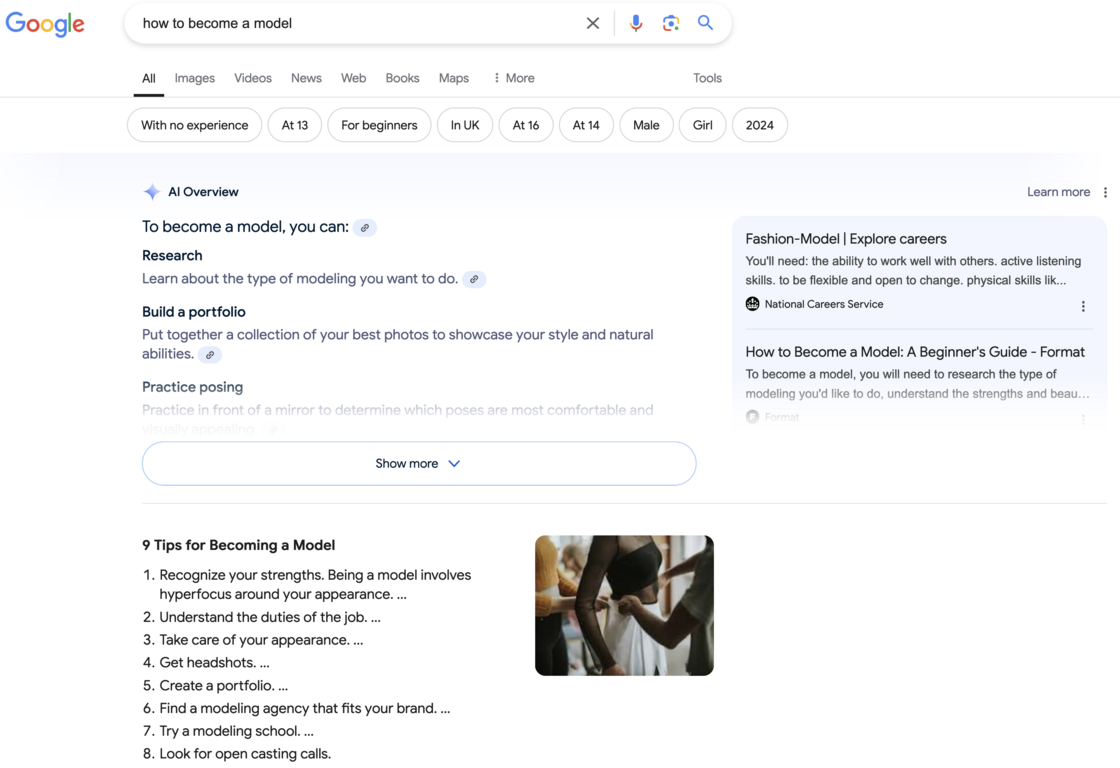The image size is (1120, 768).
Task: Open the Tools options
Action: click(x=707, y=78)
